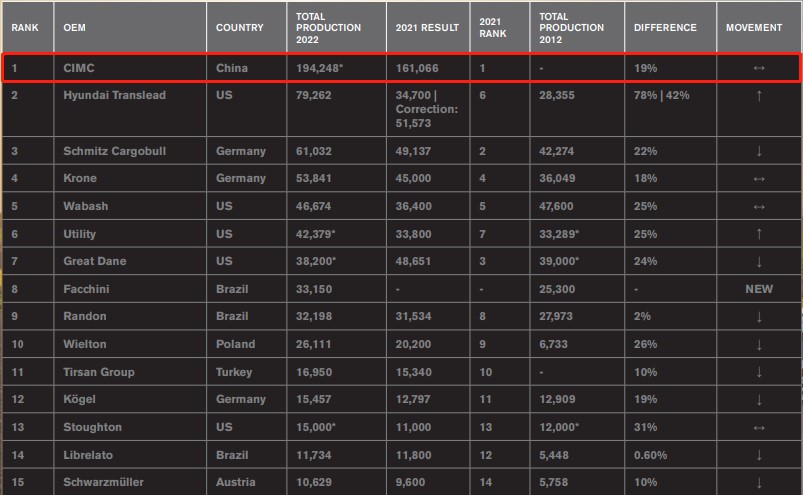803x495 pixels.
Task: Click the up arrow in the Utility row
Action: pos(759,234)
